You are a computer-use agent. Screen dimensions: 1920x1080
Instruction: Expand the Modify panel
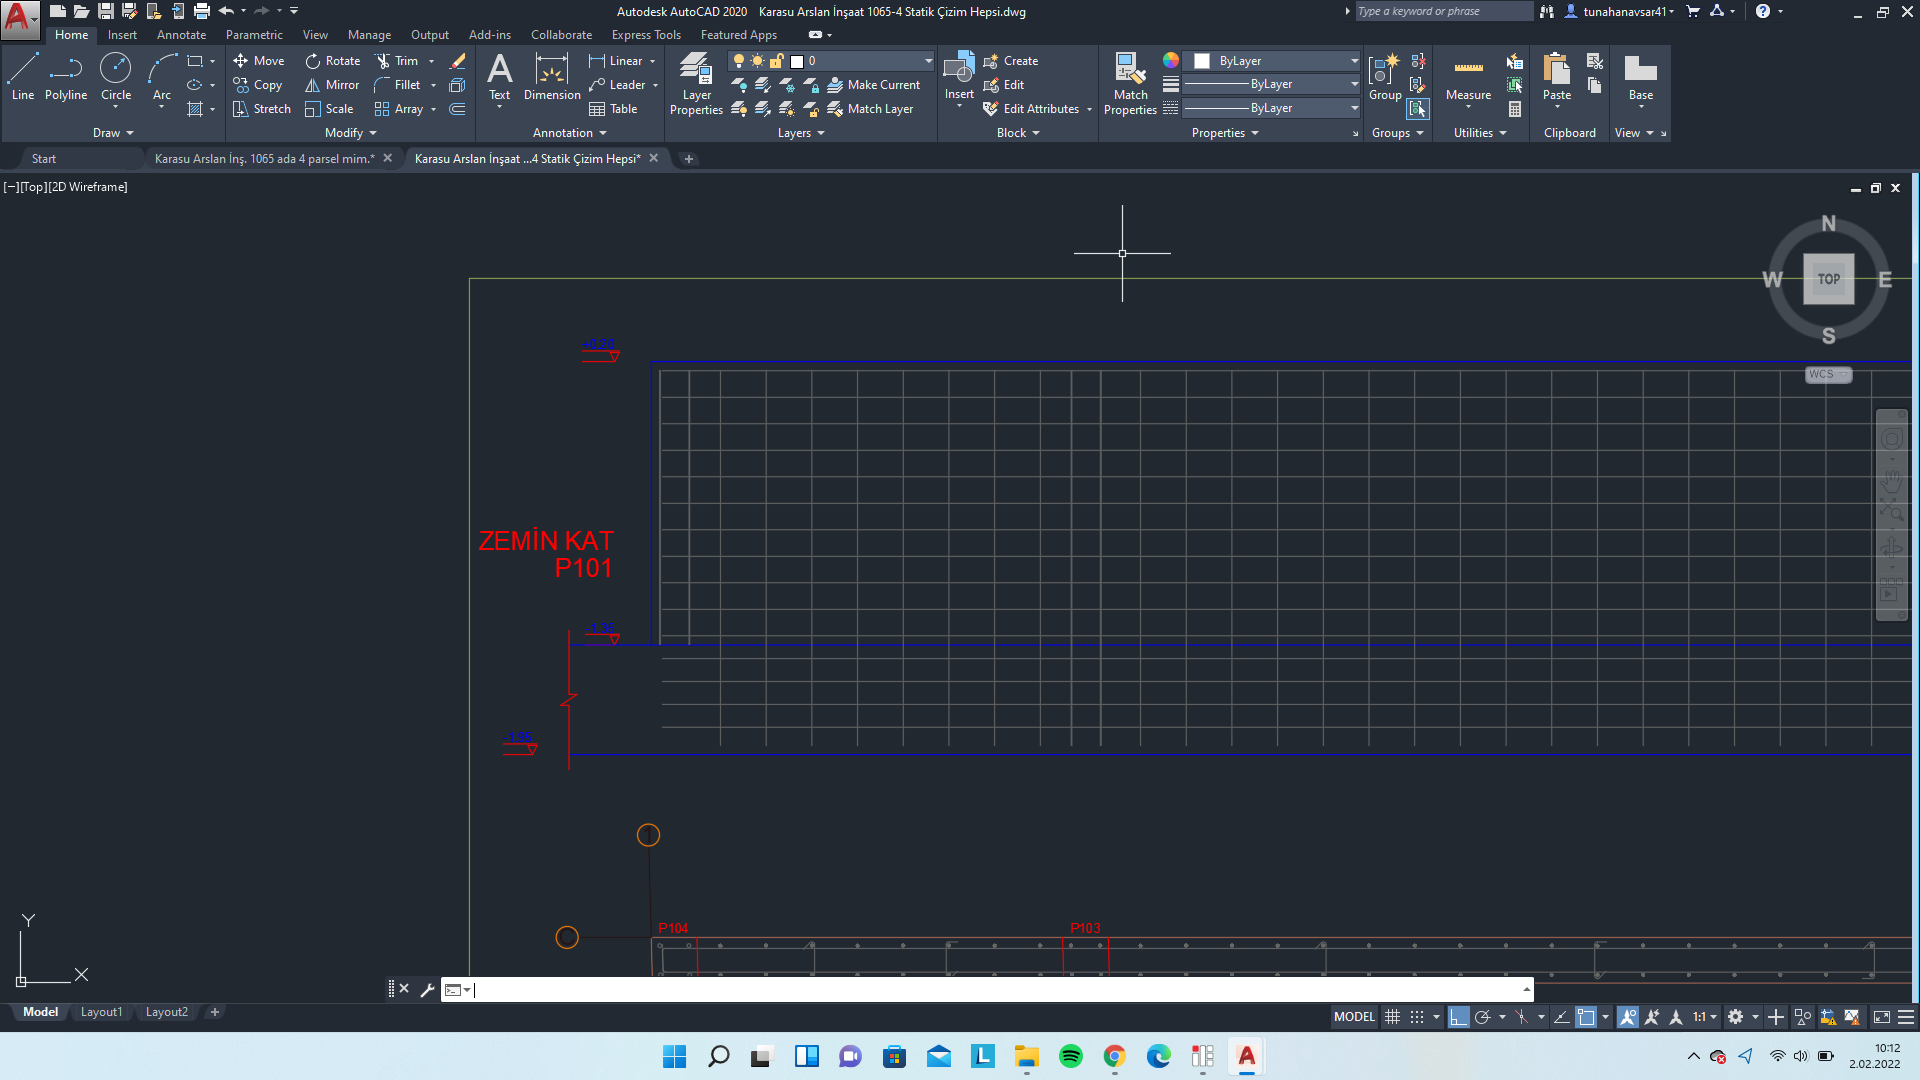(350, 133)
